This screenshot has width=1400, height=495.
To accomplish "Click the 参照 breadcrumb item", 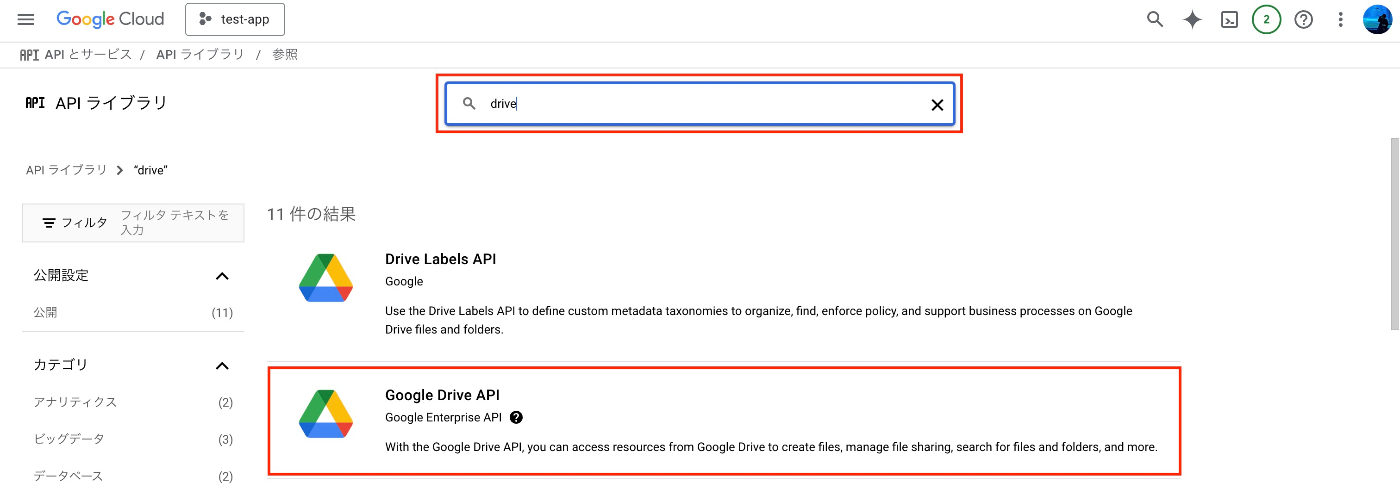I will [285, 54].
